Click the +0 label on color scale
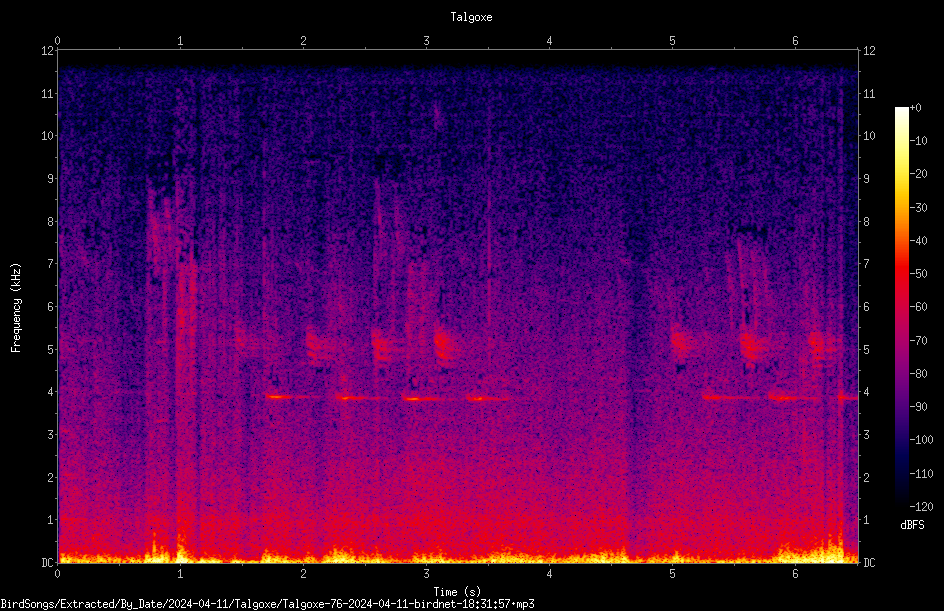Screen dimensions: 944x611 (x=915, y=108)
